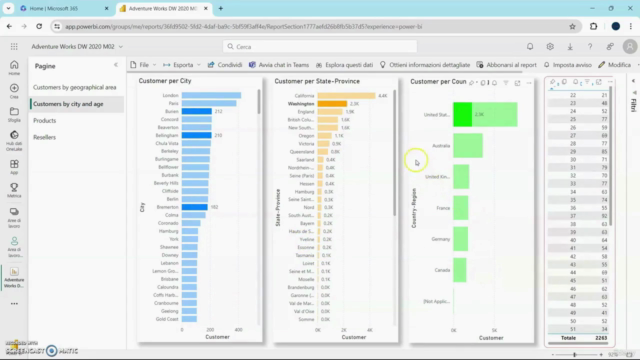Screen dimensions: 640x360
Task: Click the Customer per City vertical scrollbar
Action: click(259, 102)
